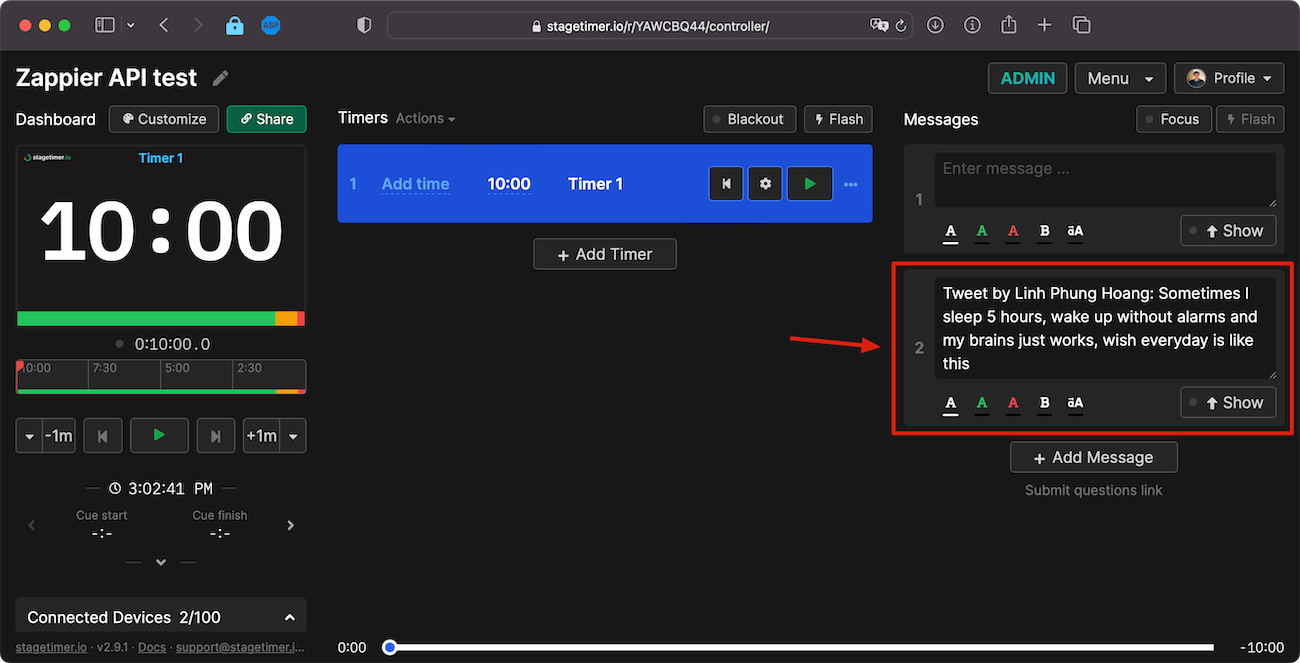Image resolution: width=1300 pixels, height=663 pixels.
Task: Open the Timers Actions dropdown
Action: click(425, 118)
